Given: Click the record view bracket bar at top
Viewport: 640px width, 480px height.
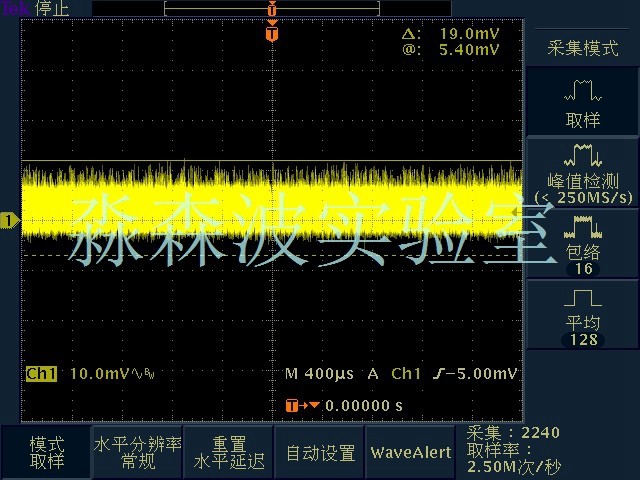Looking at the screenshot, I should [x=272, y=9].
